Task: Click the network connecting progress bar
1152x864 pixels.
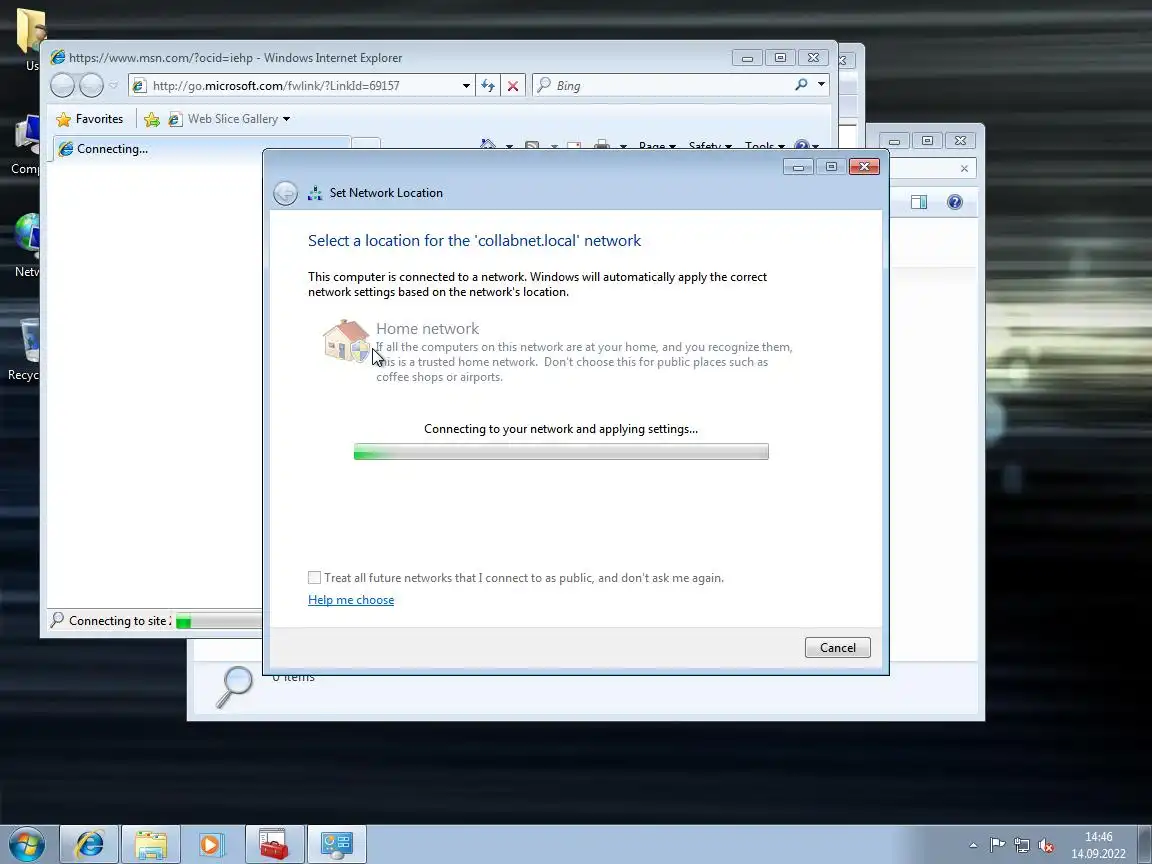Action: coord(561,452)
